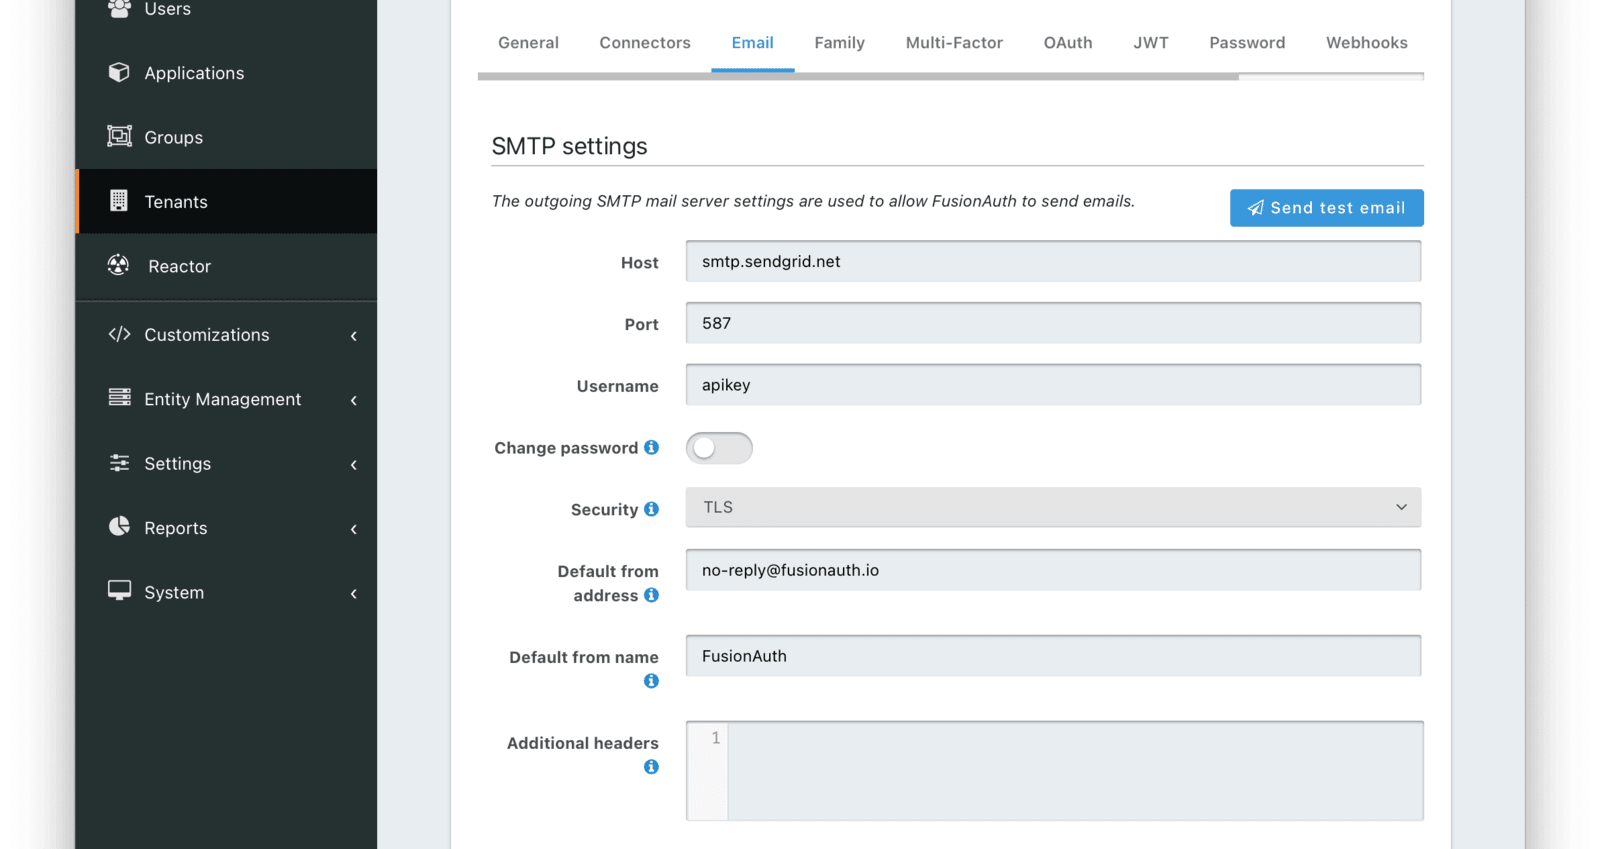The height and width of the screenshot is (849, 1600).
Task: Click the Groups sidebar icon
Action: [x=119, y=136]
